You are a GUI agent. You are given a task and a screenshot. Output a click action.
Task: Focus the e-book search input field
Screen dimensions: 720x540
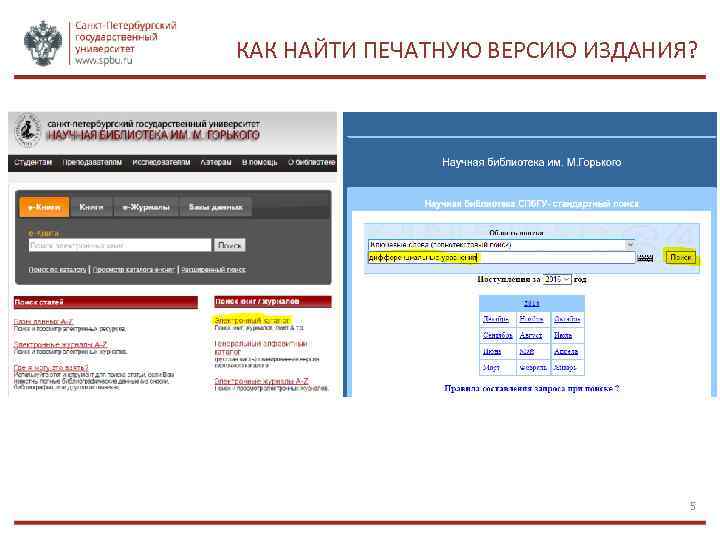click(x=120, y=245)
